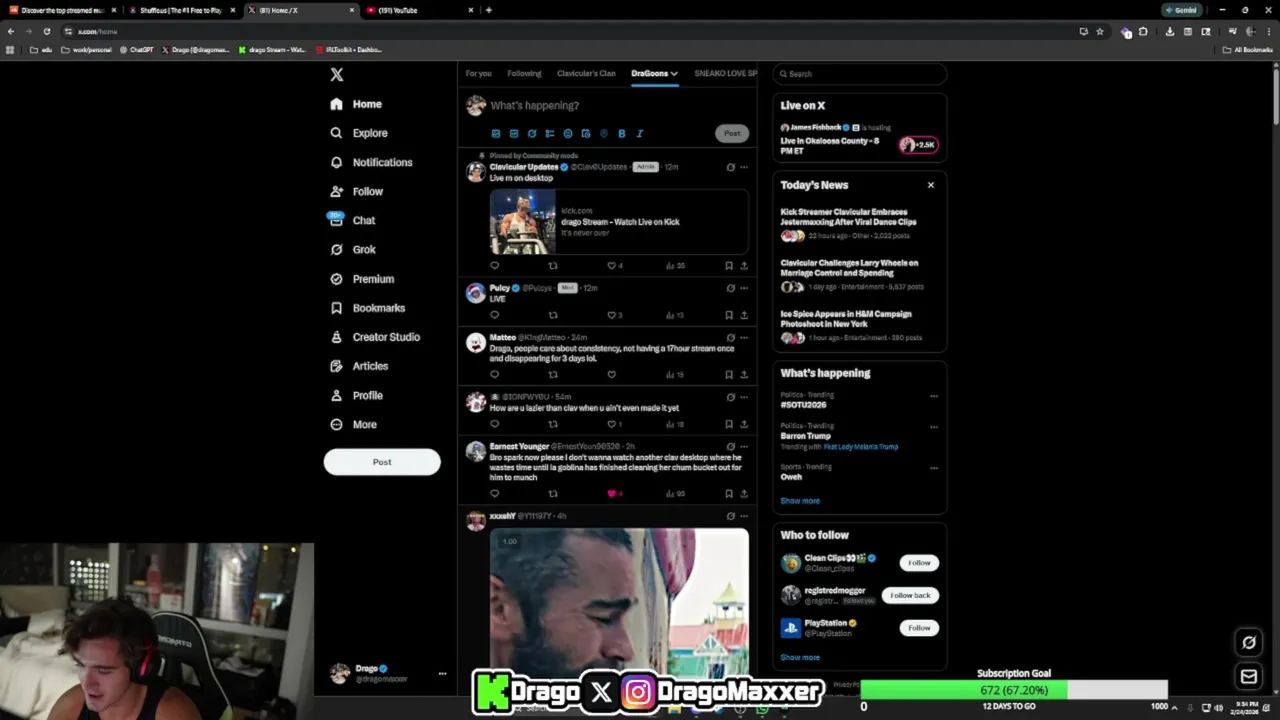Click the sidebar Post button

tap(382, 462)
